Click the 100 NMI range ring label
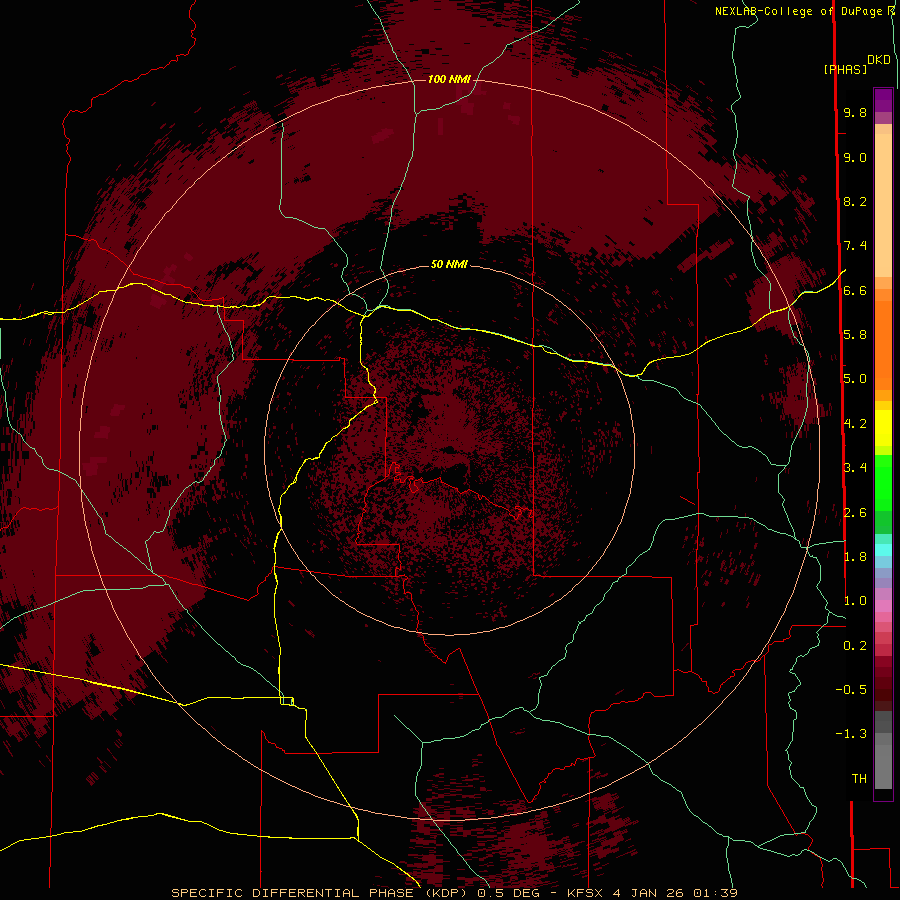This screenshot has height=900, width=900. point(449,79)
